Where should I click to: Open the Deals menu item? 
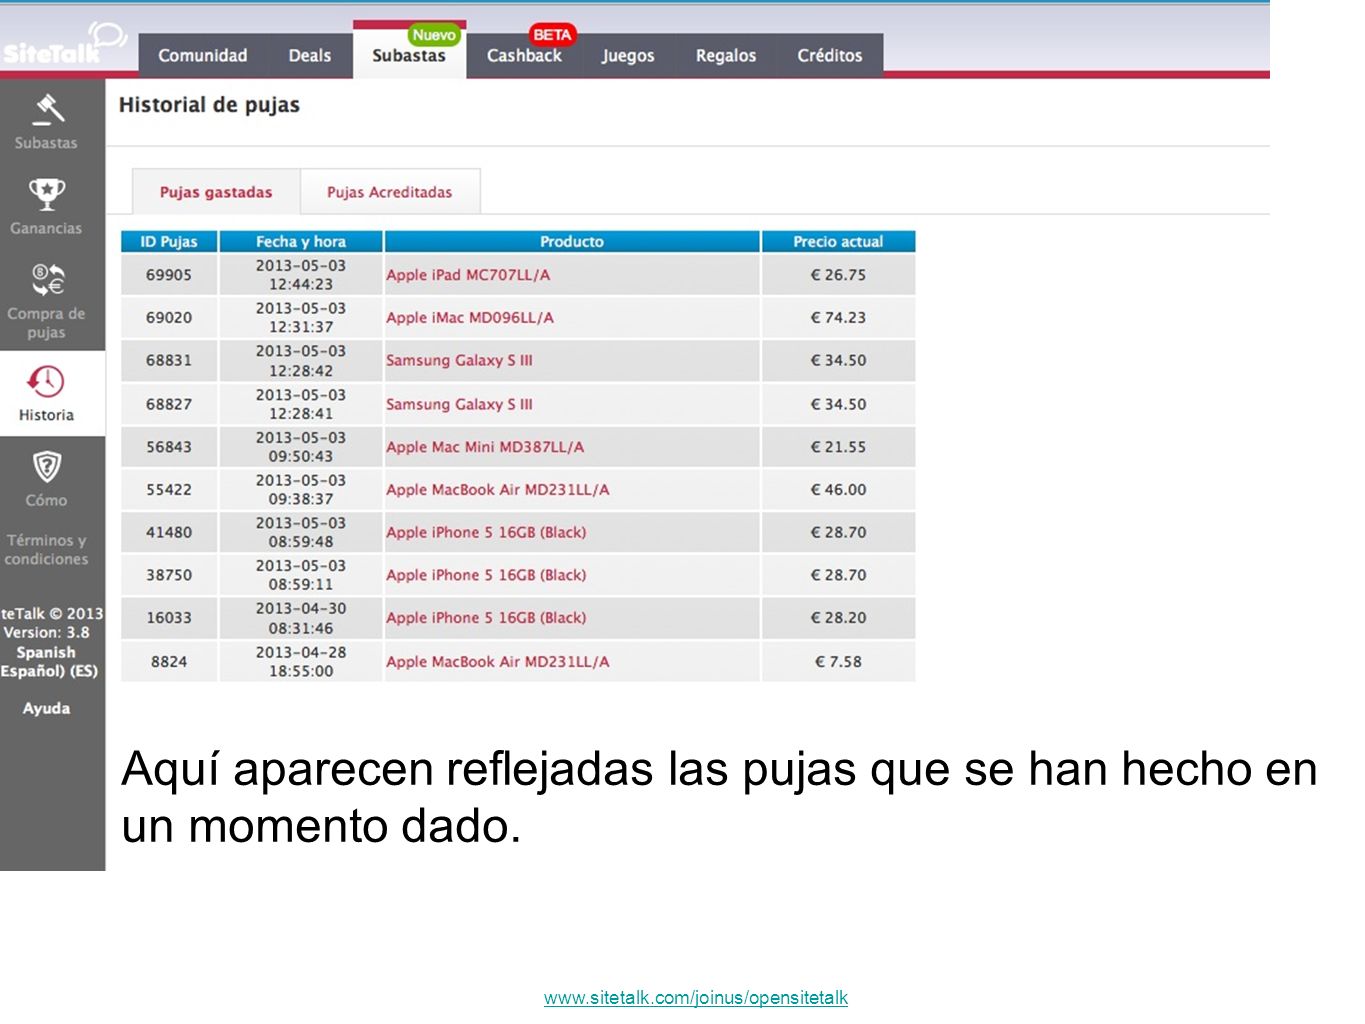tap(309, 56)
